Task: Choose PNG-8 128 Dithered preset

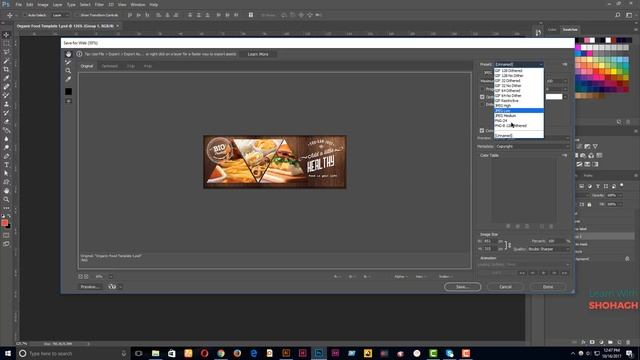Action: (519, 126)
